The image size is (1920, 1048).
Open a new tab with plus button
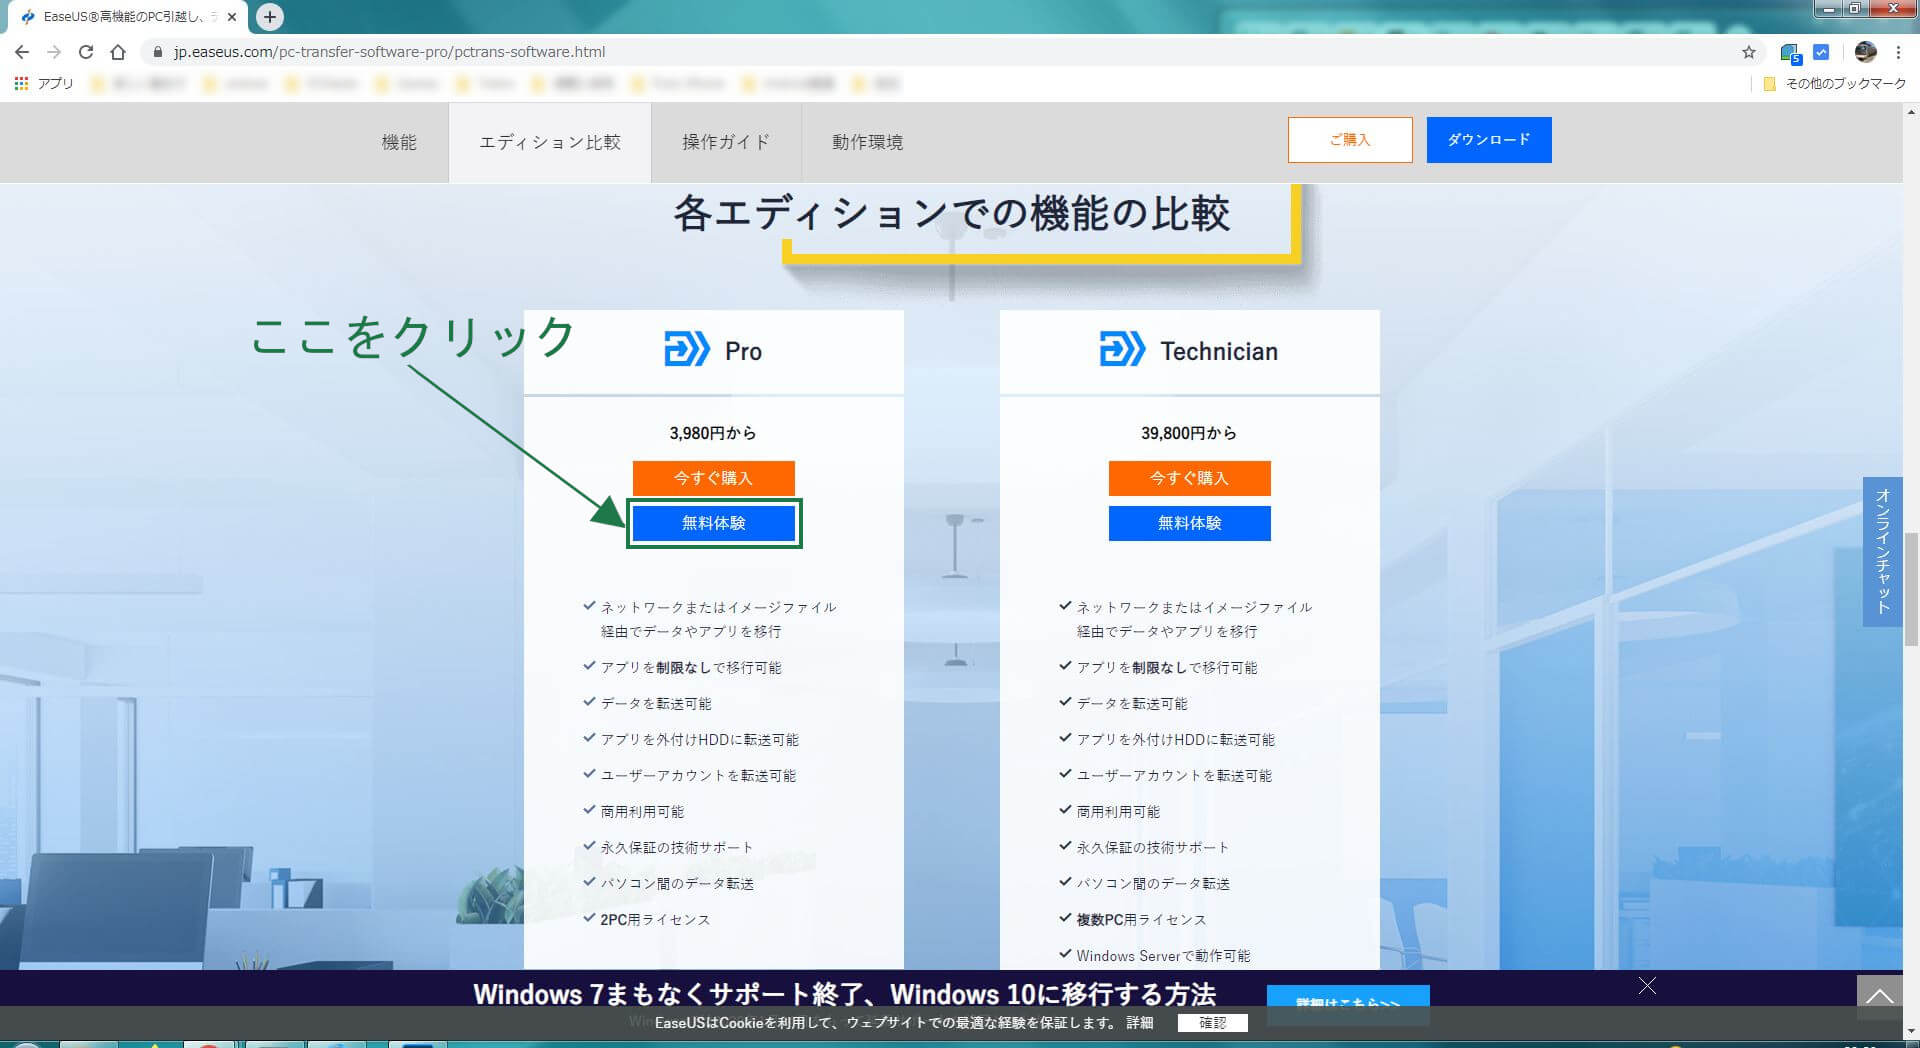(270, 17)
